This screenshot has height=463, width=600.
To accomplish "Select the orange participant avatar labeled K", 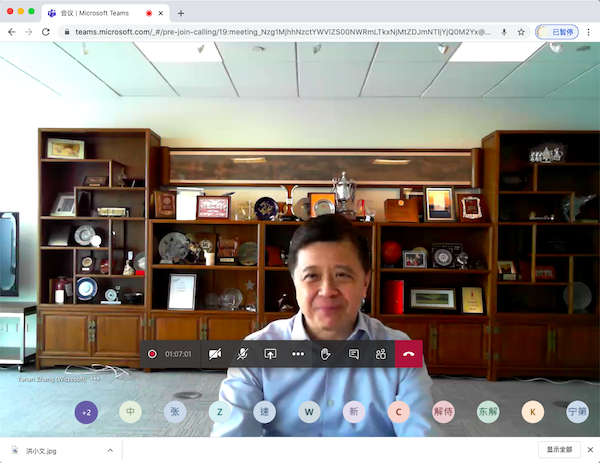I will coord(533,412).
